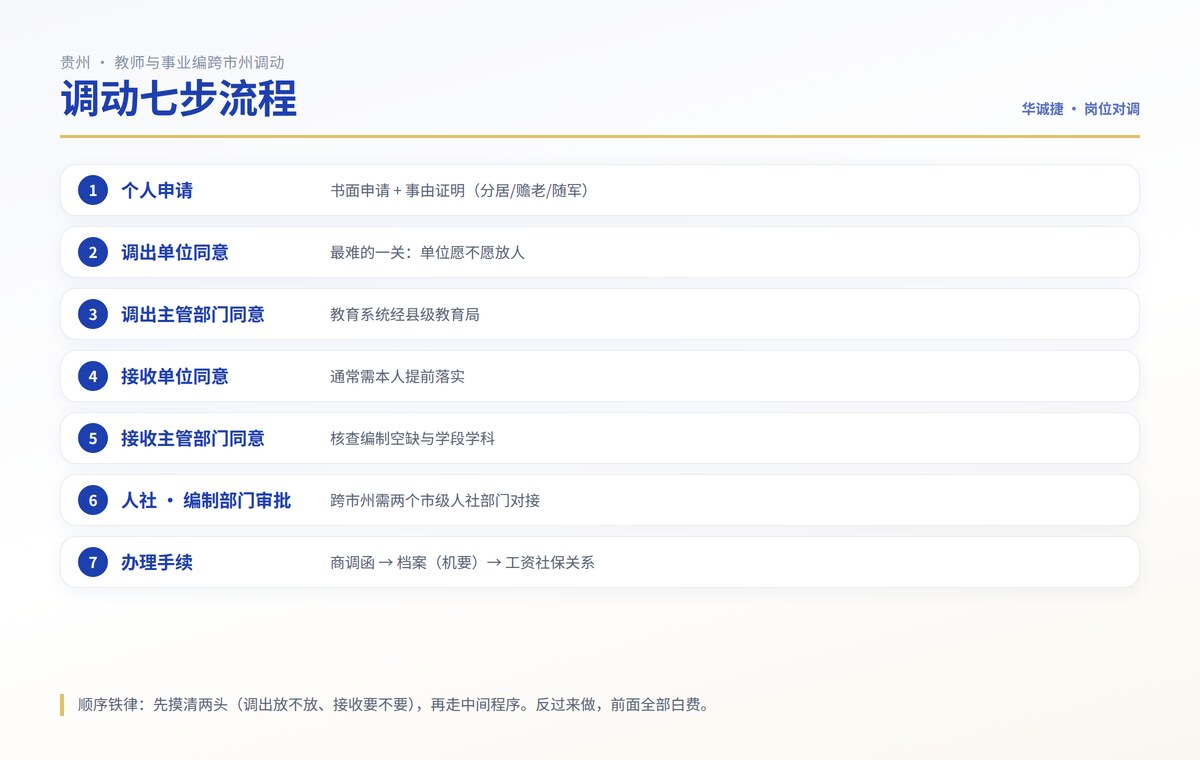The height and width of the screenshot is (760, 1200).
Task: Click the step 5 number badge
Action: (93, 438)
